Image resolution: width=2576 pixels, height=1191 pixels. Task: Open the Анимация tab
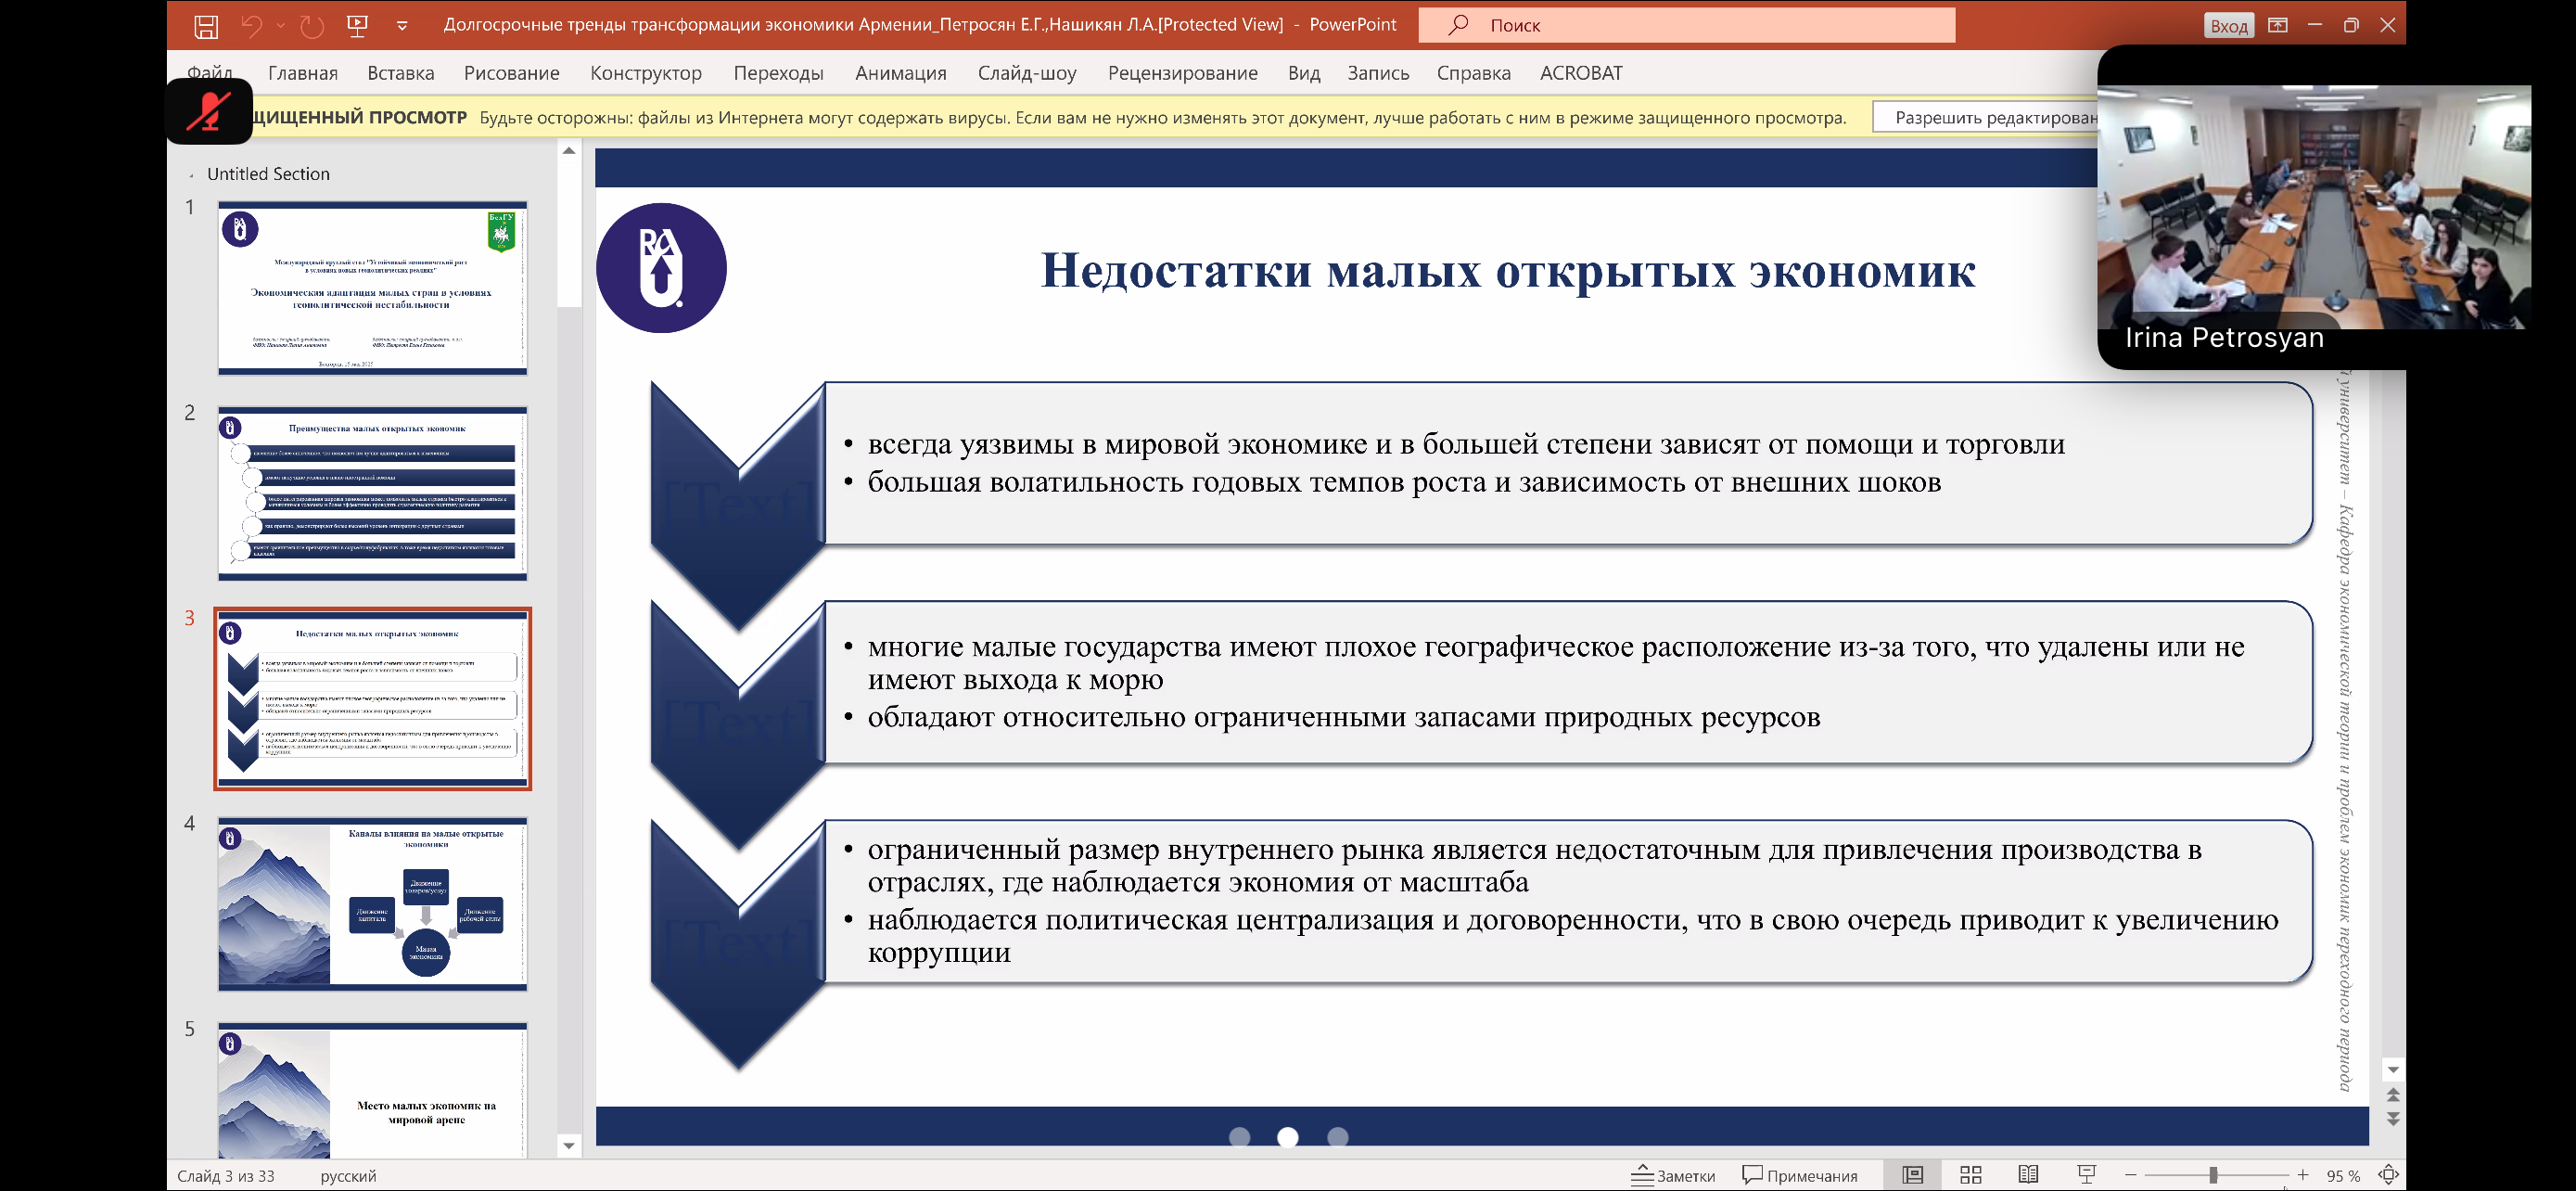tap(900, 73)
